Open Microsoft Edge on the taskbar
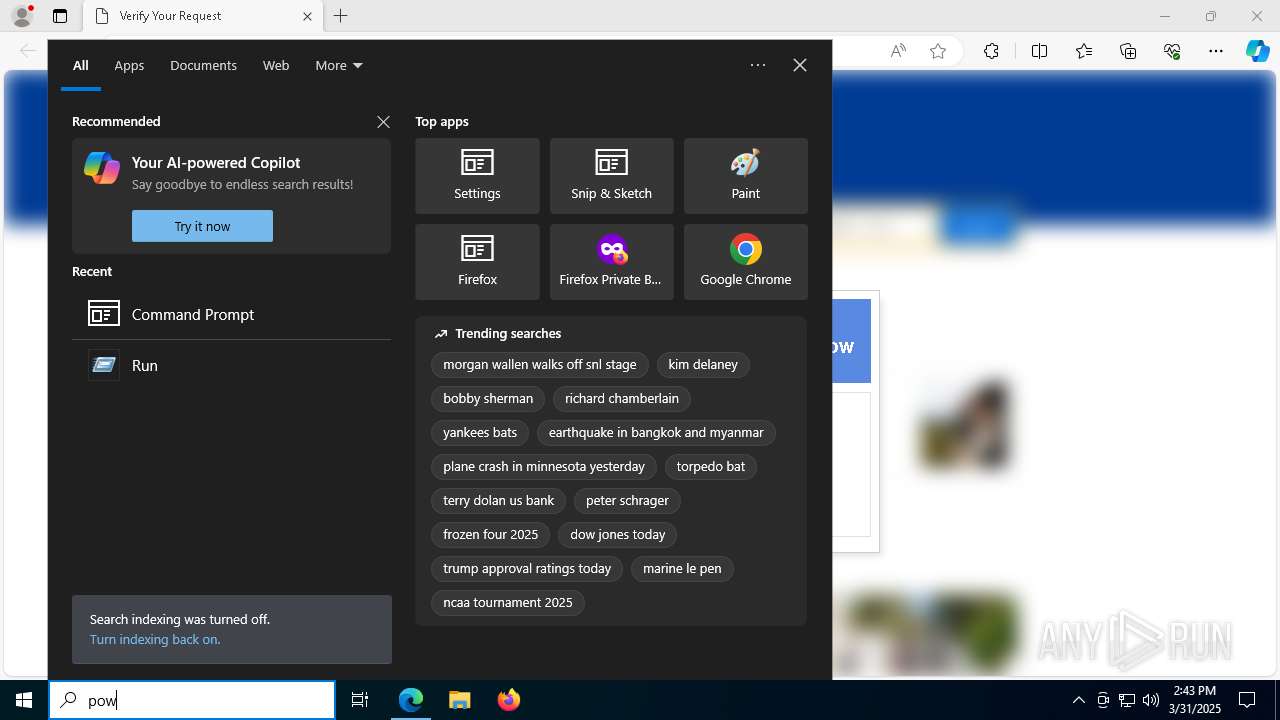Image resolution: width=1280 pixels, height=720 pixels. coord(411,700)
